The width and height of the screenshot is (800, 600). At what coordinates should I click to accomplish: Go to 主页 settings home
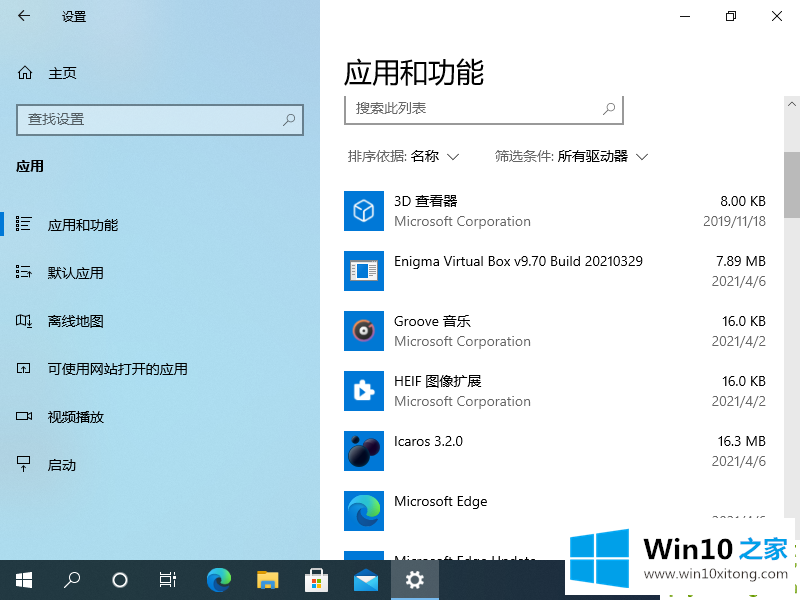point(62,73)
